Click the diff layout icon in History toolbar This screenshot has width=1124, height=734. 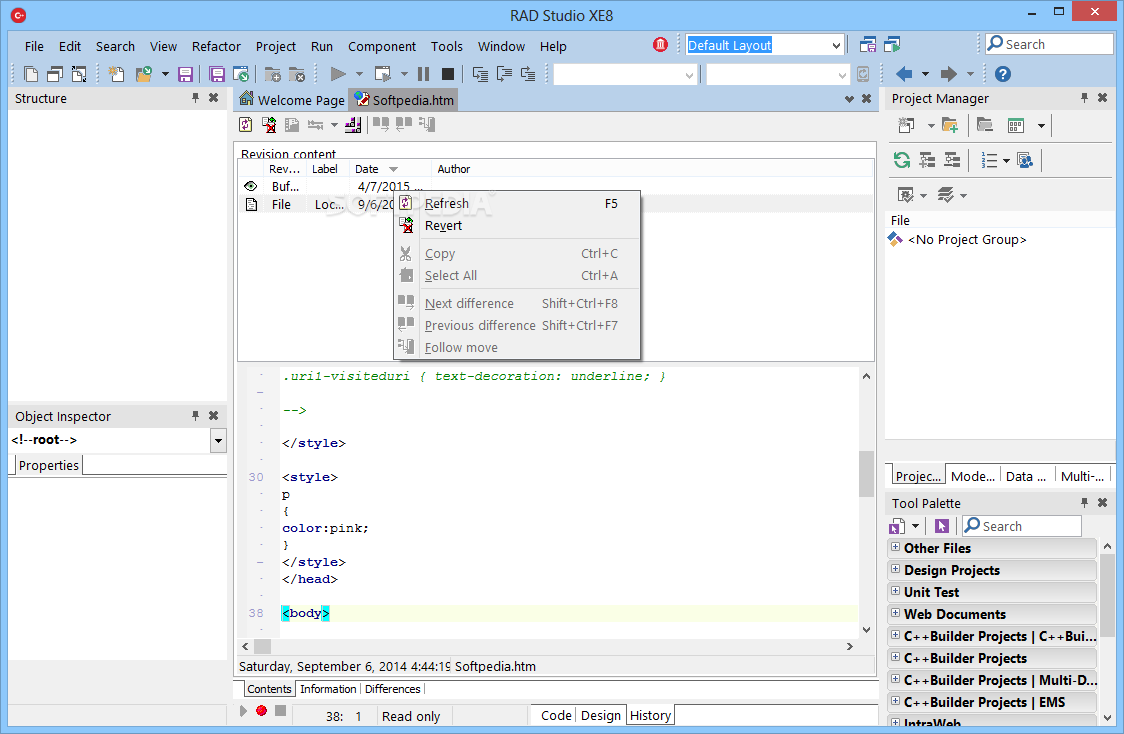tap(353, 125)
